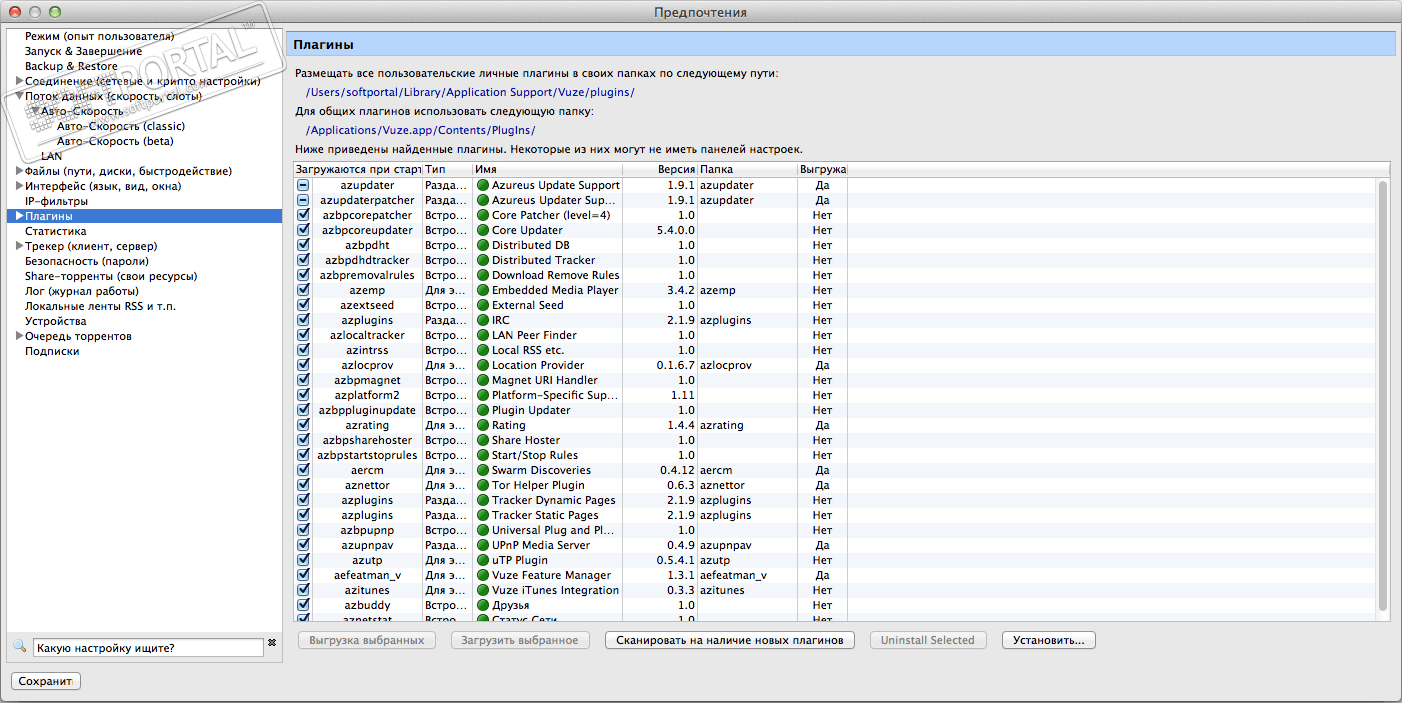Sort by the Имя column header
The height and width of the screenshot is (703, 1402).
(547, 170)
